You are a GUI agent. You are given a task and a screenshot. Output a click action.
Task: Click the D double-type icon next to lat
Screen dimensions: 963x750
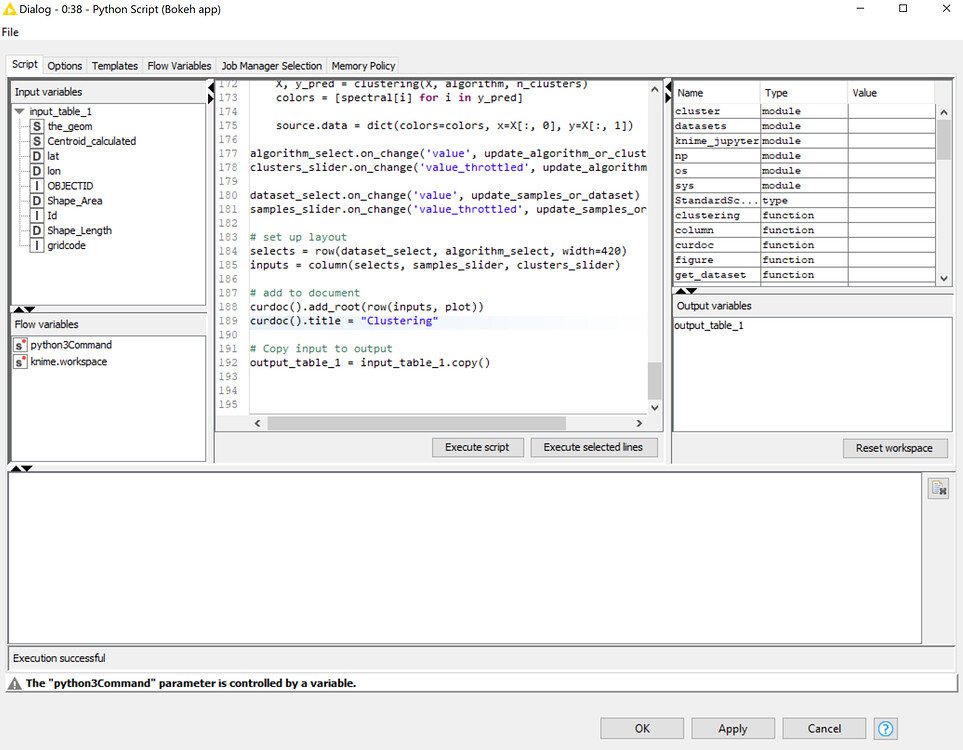(36, 156)
